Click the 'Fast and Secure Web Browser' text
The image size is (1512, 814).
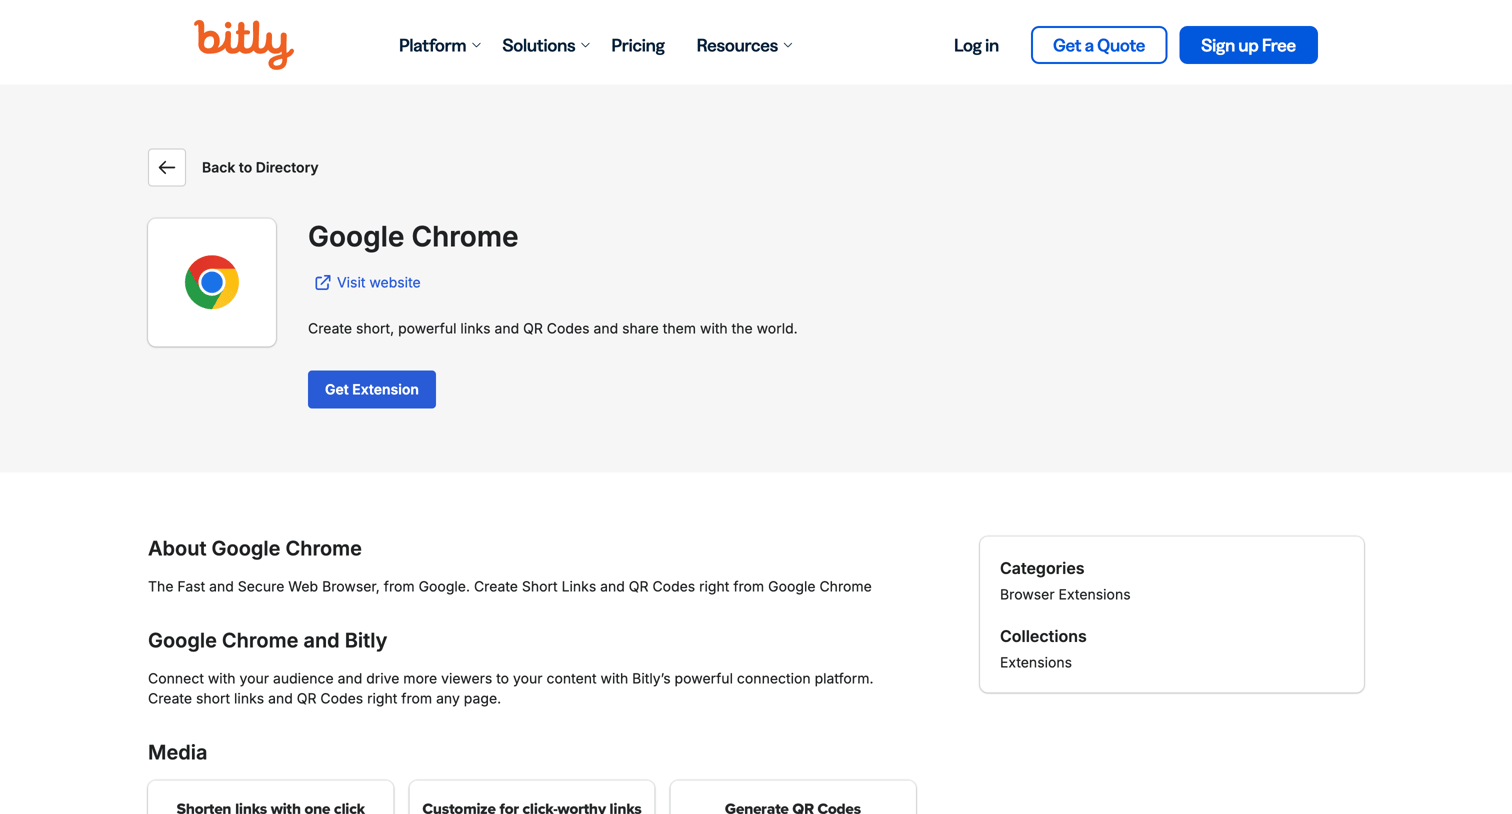[510, 586]
